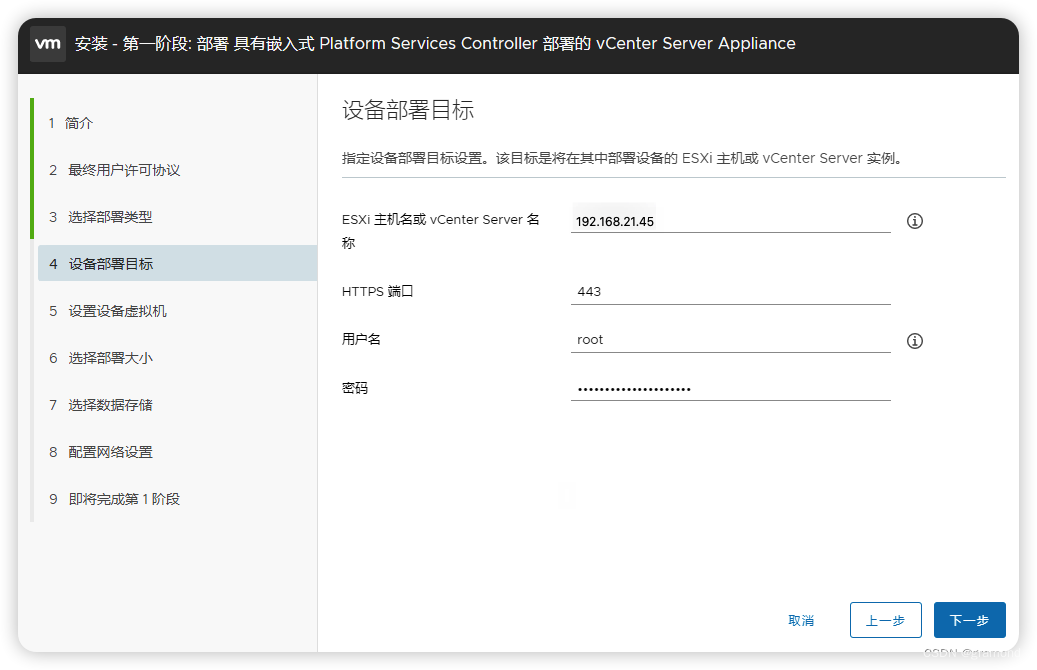
Task: Select step 6 选择部署大小
Action: pos(101,358)
